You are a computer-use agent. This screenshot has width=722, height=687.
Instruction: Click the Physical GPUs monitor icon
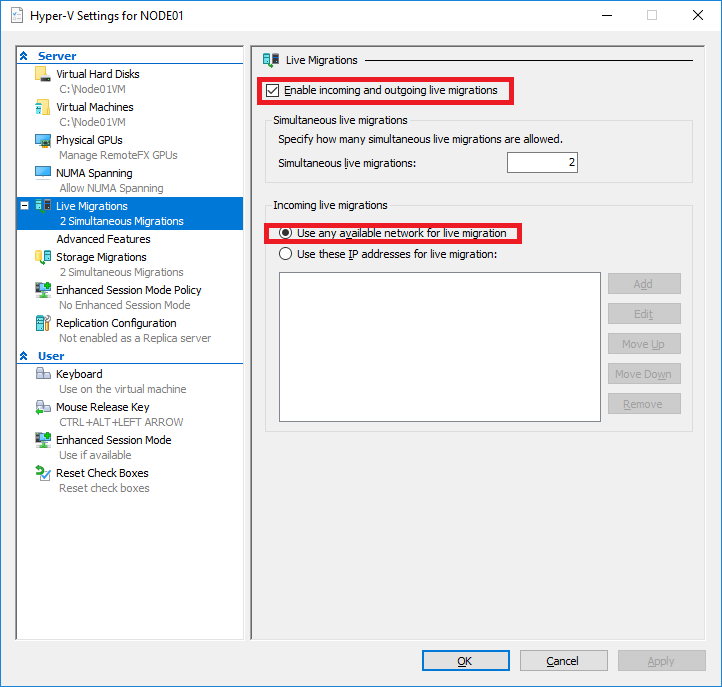(x=43, y=140)
